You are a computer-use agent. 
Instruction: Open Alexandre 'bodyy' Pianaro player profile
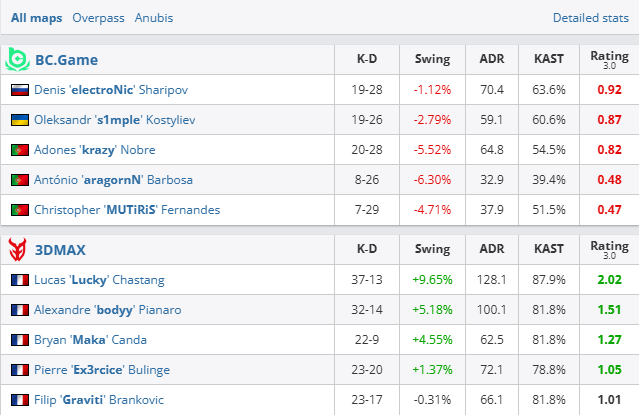point(108,310)
